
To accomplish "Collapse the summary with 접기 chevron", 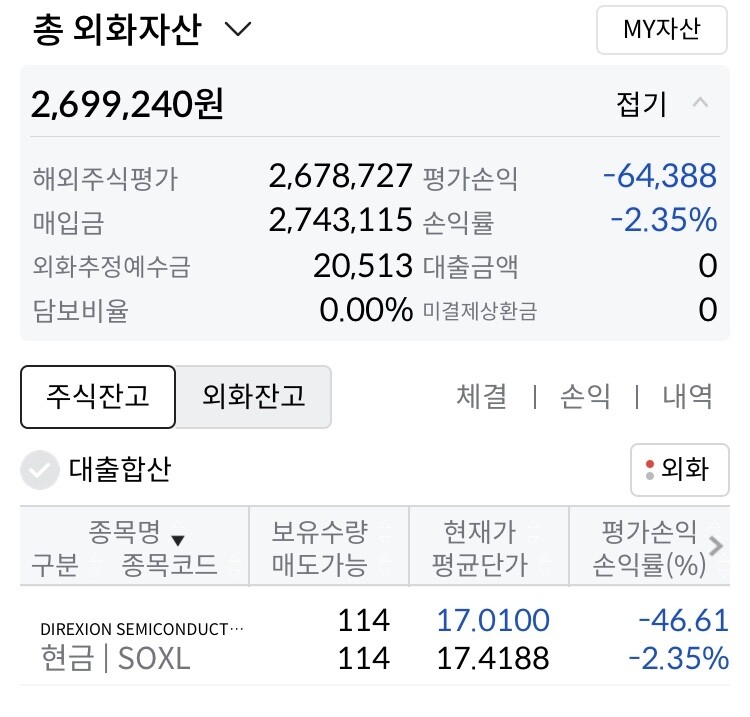I will coord(701,103).
